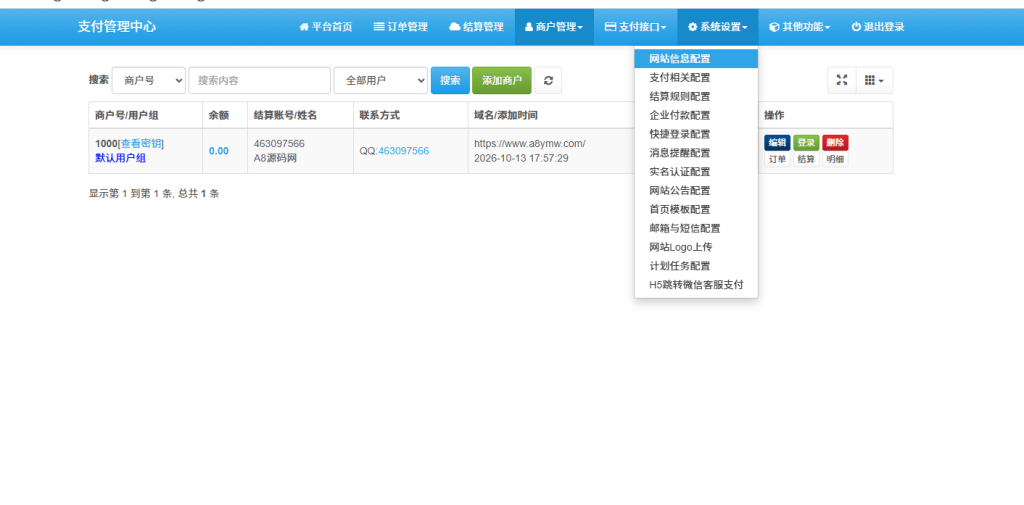Click the 2026-10-13 17:57:29 timestamp
Screen dimensions: 1024x505
click(x=521, y=158)
